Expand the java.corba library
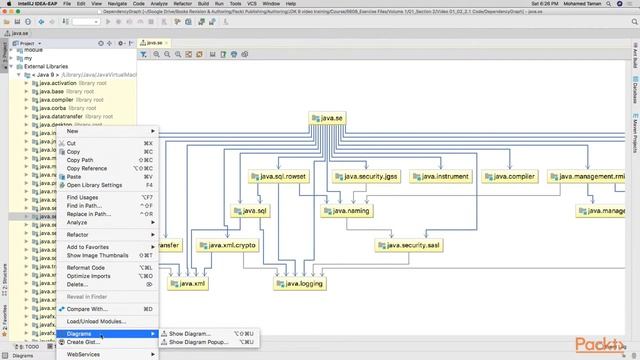The image size is (640, 360). point(27,108)
